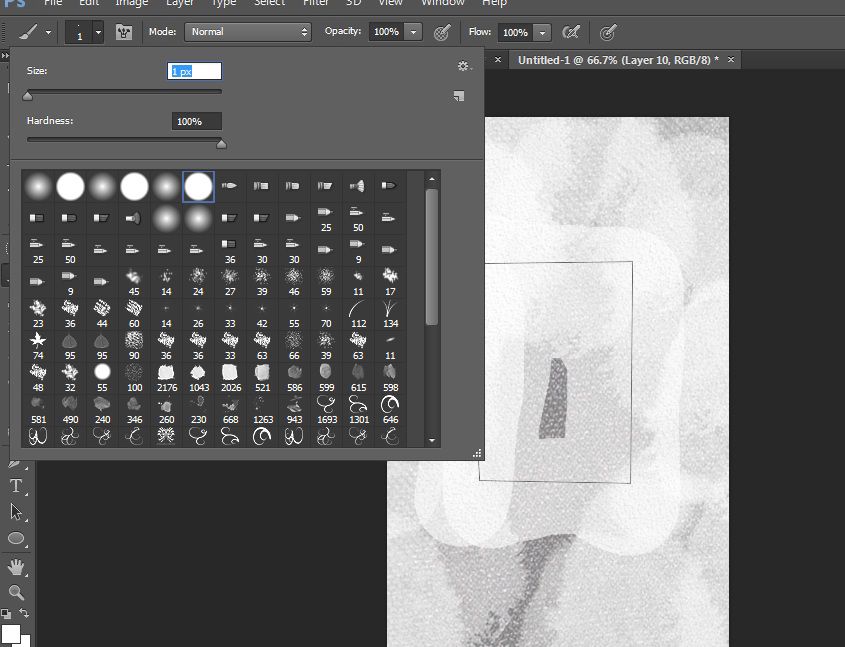This screenshot has height=647, width=845.
Task: Choose the splatter brush labeled 45
Action: click(x=134, y=282)
